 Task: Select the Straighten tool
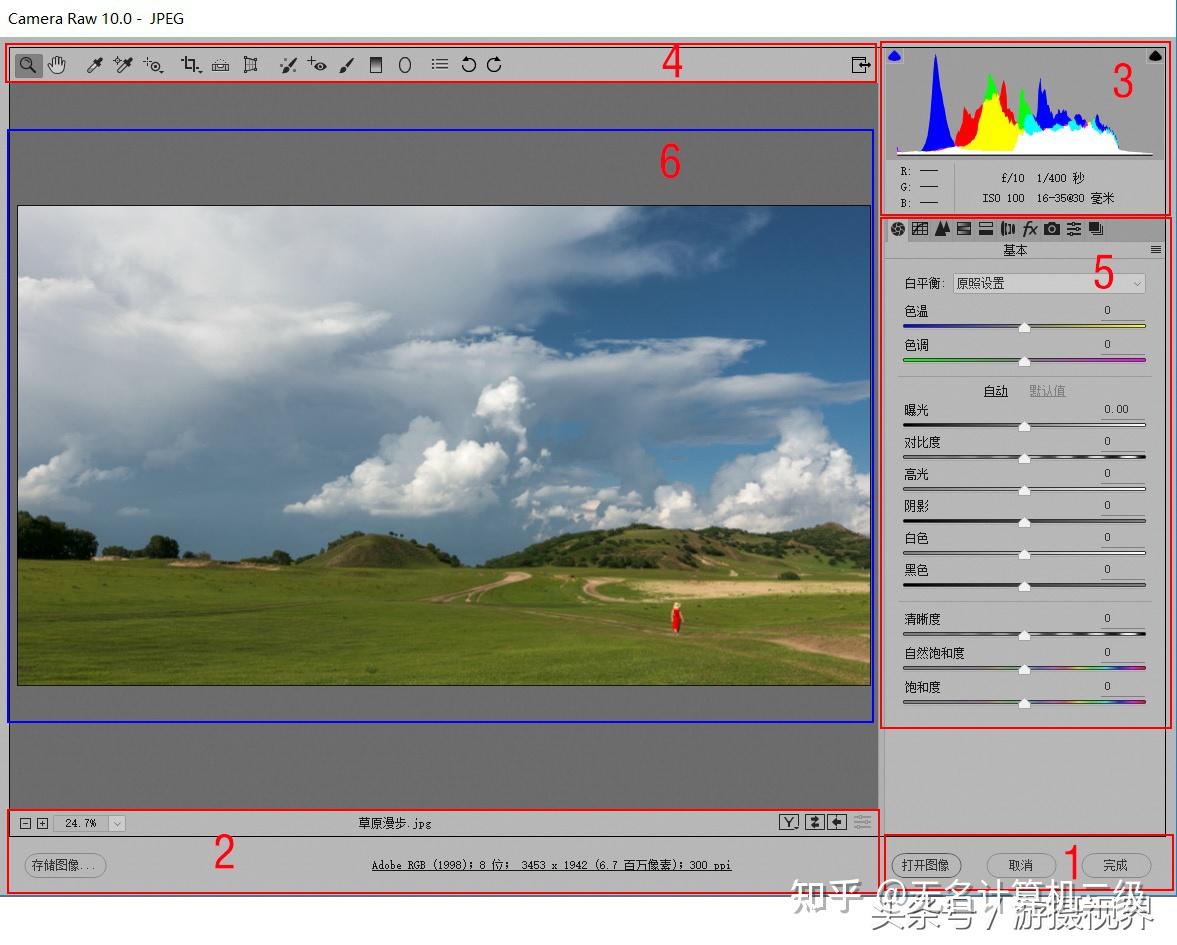coord(220,65)
